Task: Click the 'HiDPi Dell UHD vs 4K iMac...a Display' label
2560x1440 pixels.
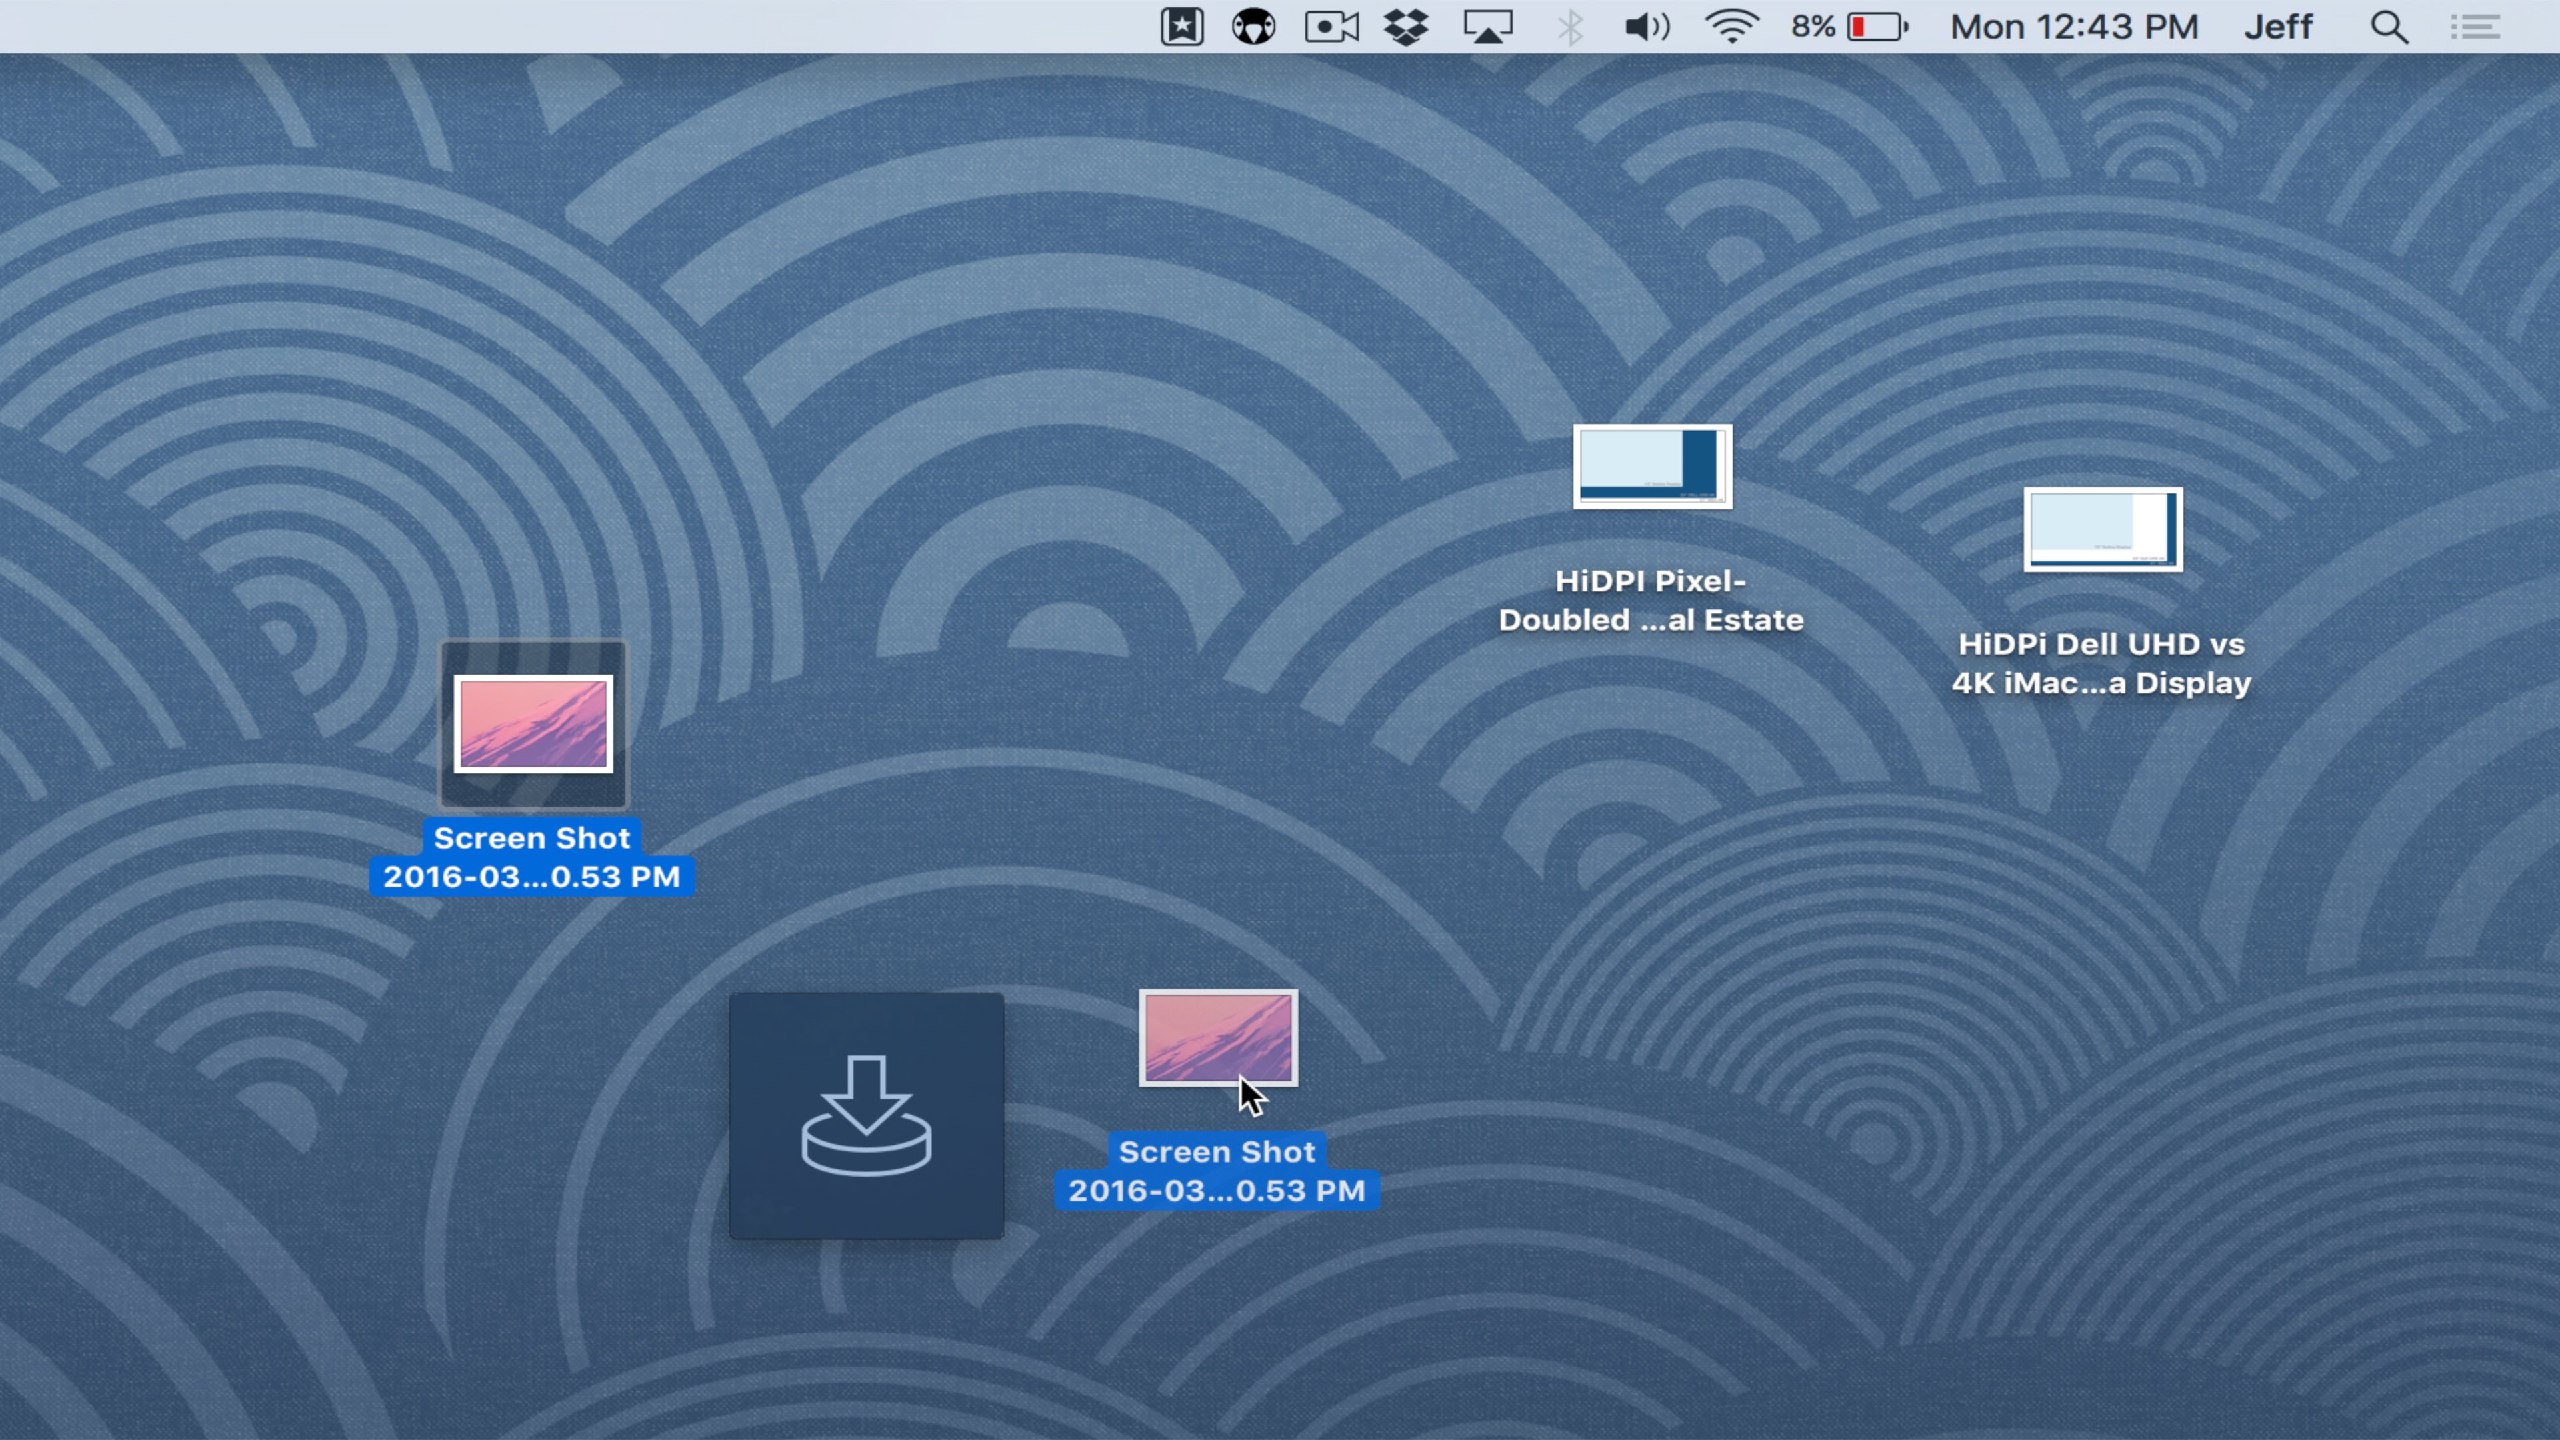Action: tap(2102, 663)
